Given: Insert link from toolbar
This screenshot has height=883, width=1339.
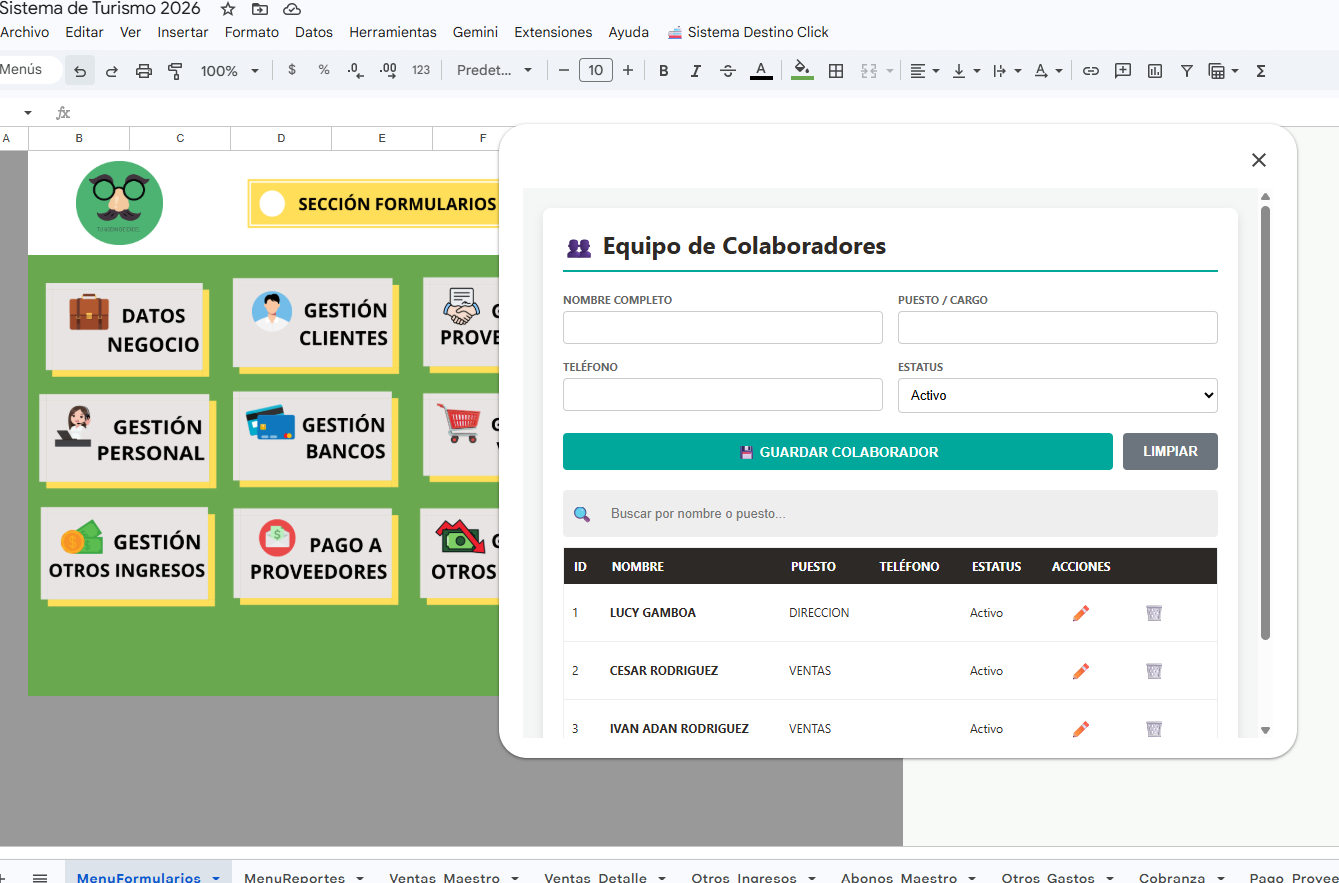Looking at the screenshot, I should (1091, 71).
